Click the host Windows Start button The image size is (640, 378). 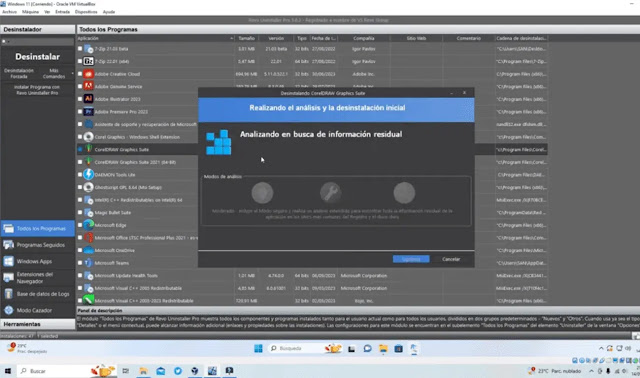click(7, 371)
